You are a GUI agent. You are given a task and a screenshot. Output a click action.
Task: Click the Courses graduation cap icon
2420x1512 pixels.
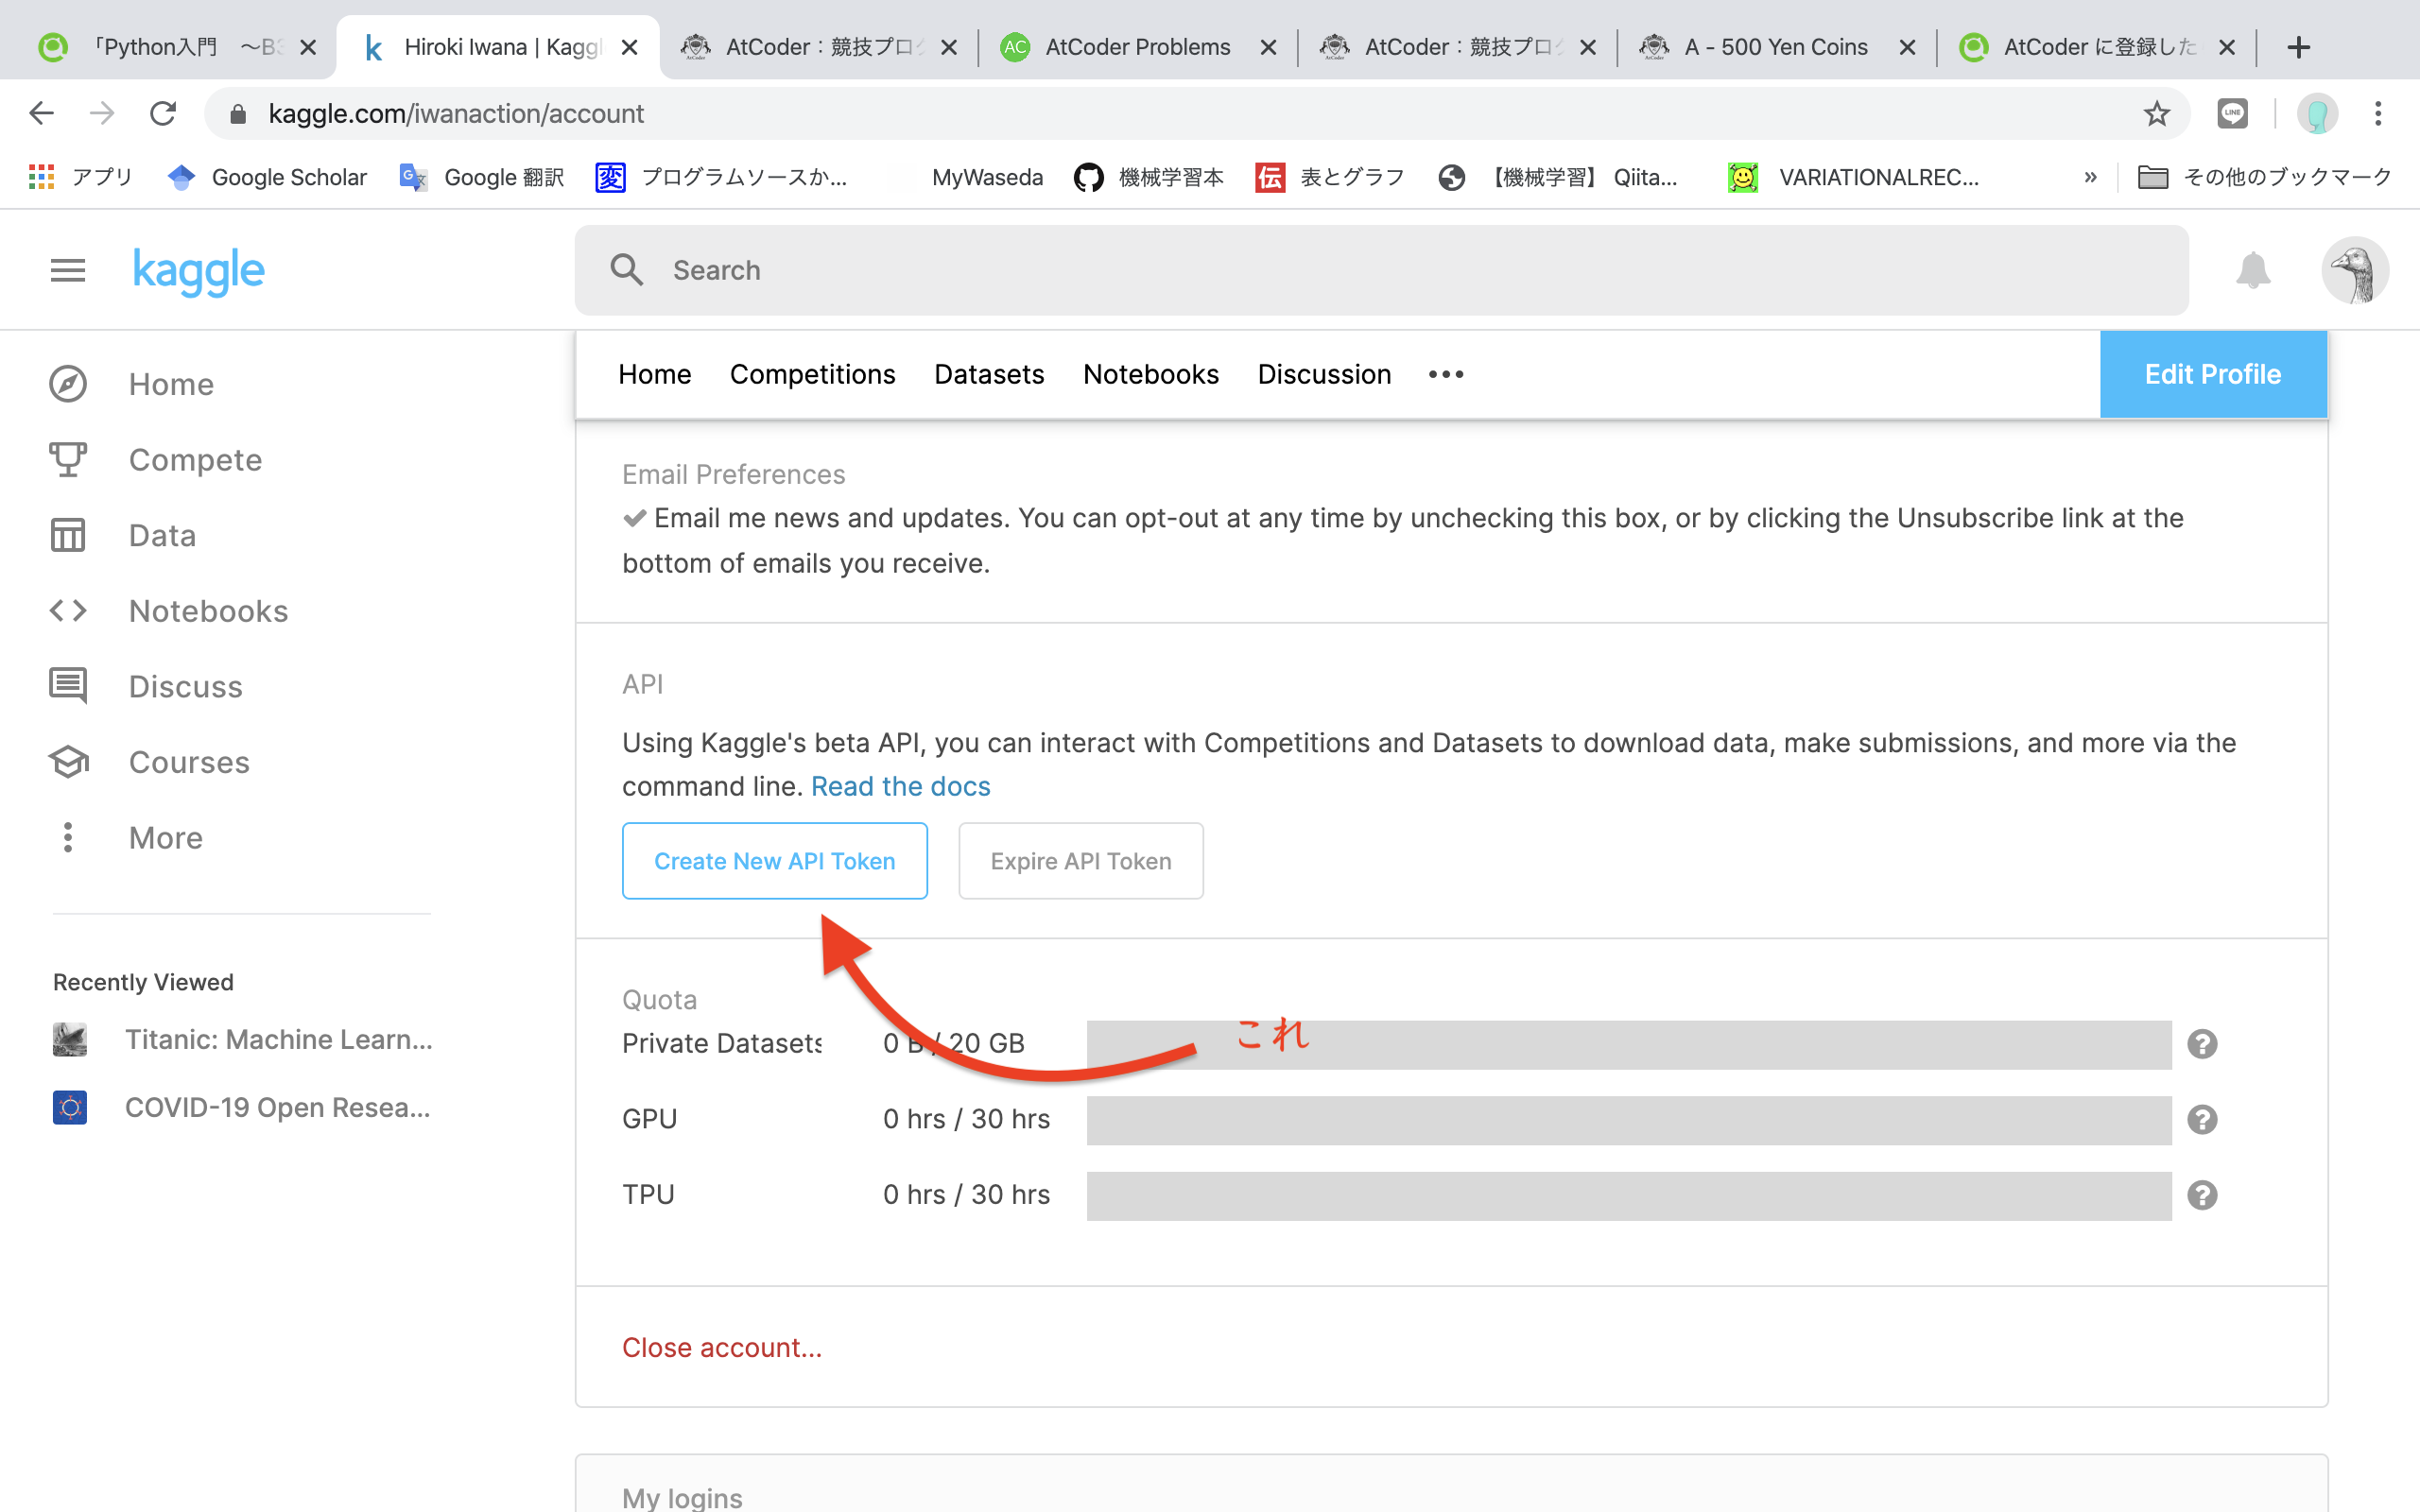68,762
